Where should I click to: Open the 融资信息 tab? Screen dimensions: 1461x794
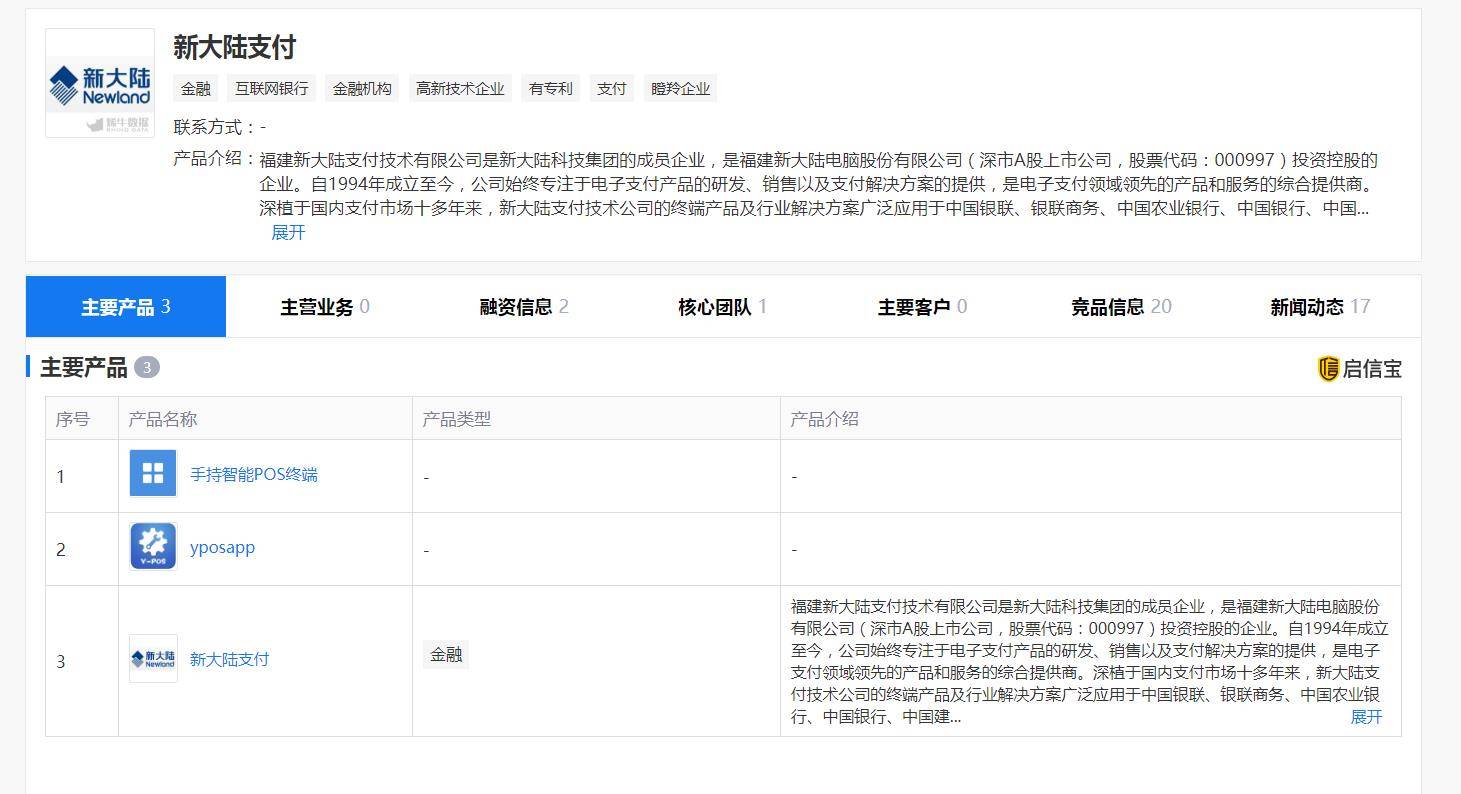coord(524,307)
